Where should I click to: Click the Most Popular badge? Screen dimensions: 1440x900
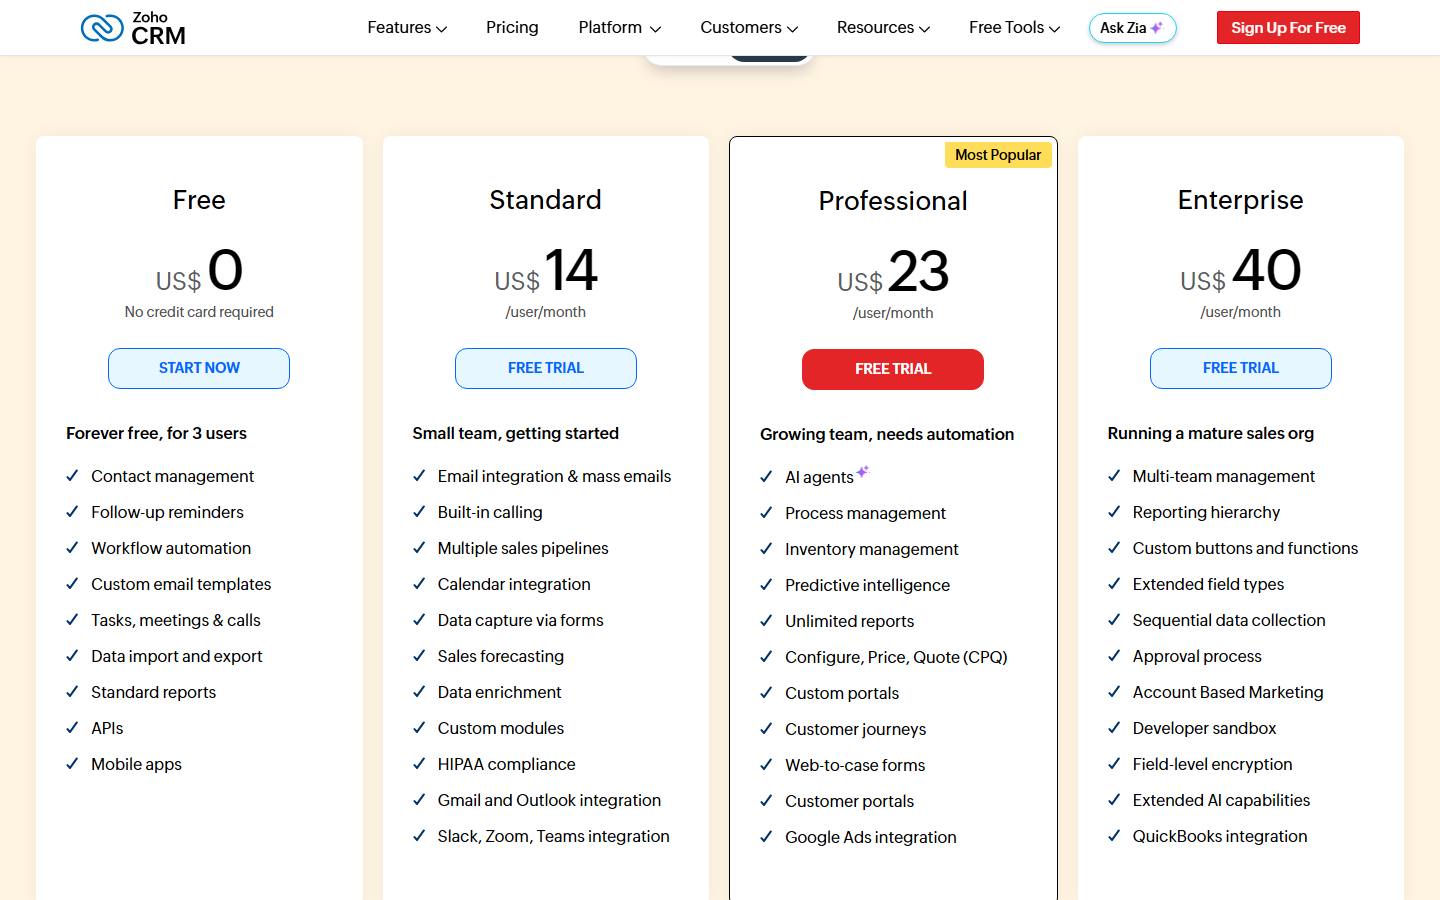pyautogui.click(x=998, y=155)
